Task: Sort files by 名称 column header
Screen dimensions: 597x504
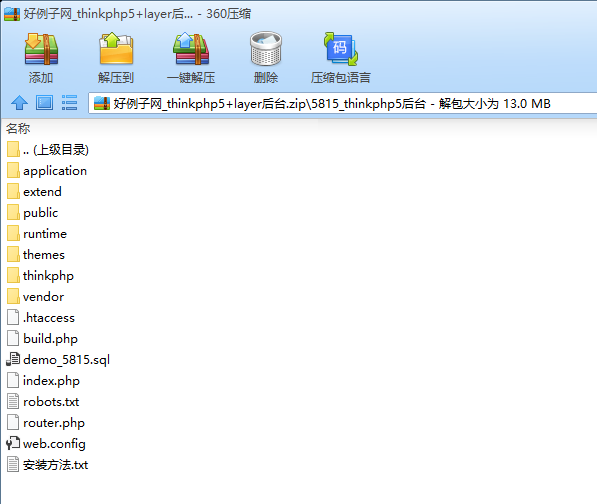Action: coord(18,129)
